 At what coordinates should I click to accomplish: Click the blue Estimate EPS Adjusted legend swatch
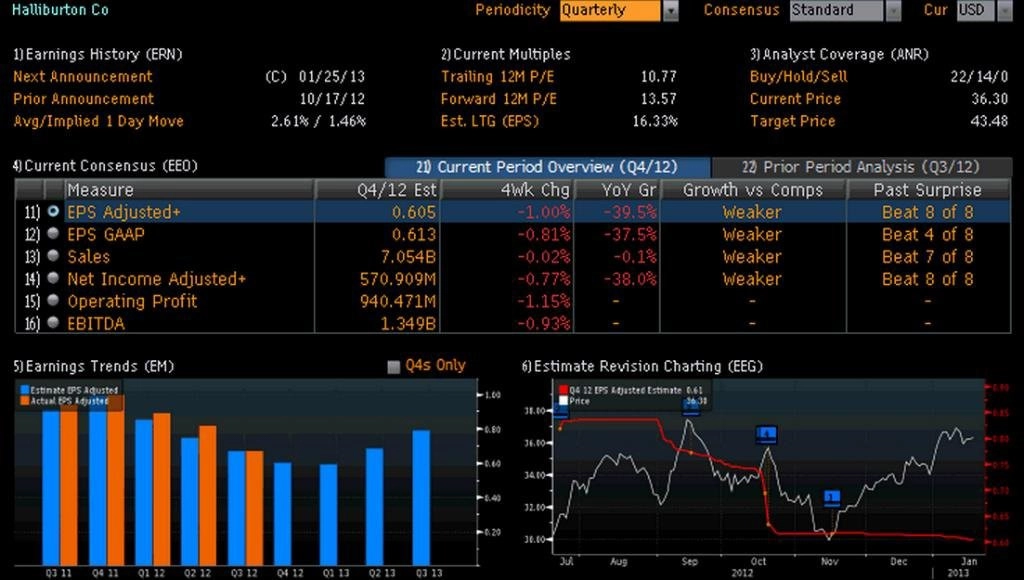25,390
